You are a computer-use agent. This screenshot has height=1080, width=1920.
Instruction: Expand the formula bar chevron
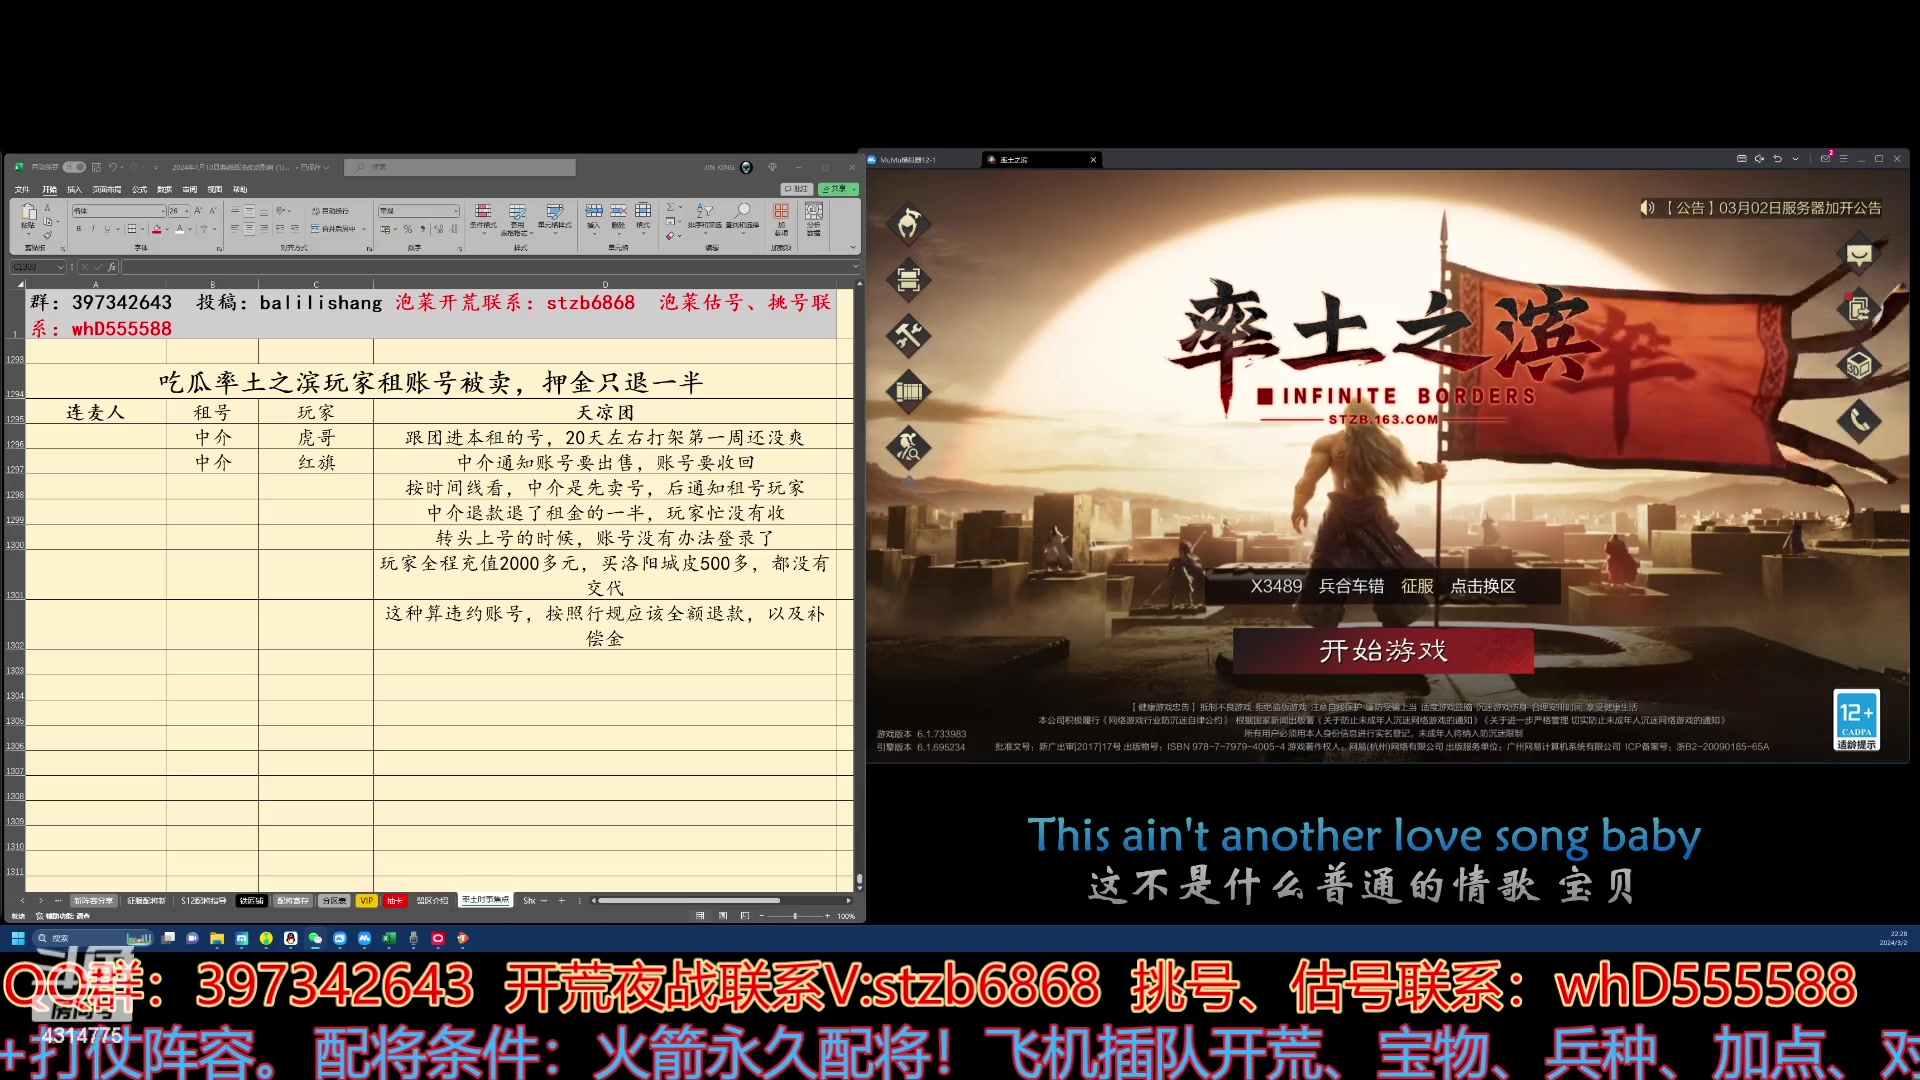click(855, 267)
